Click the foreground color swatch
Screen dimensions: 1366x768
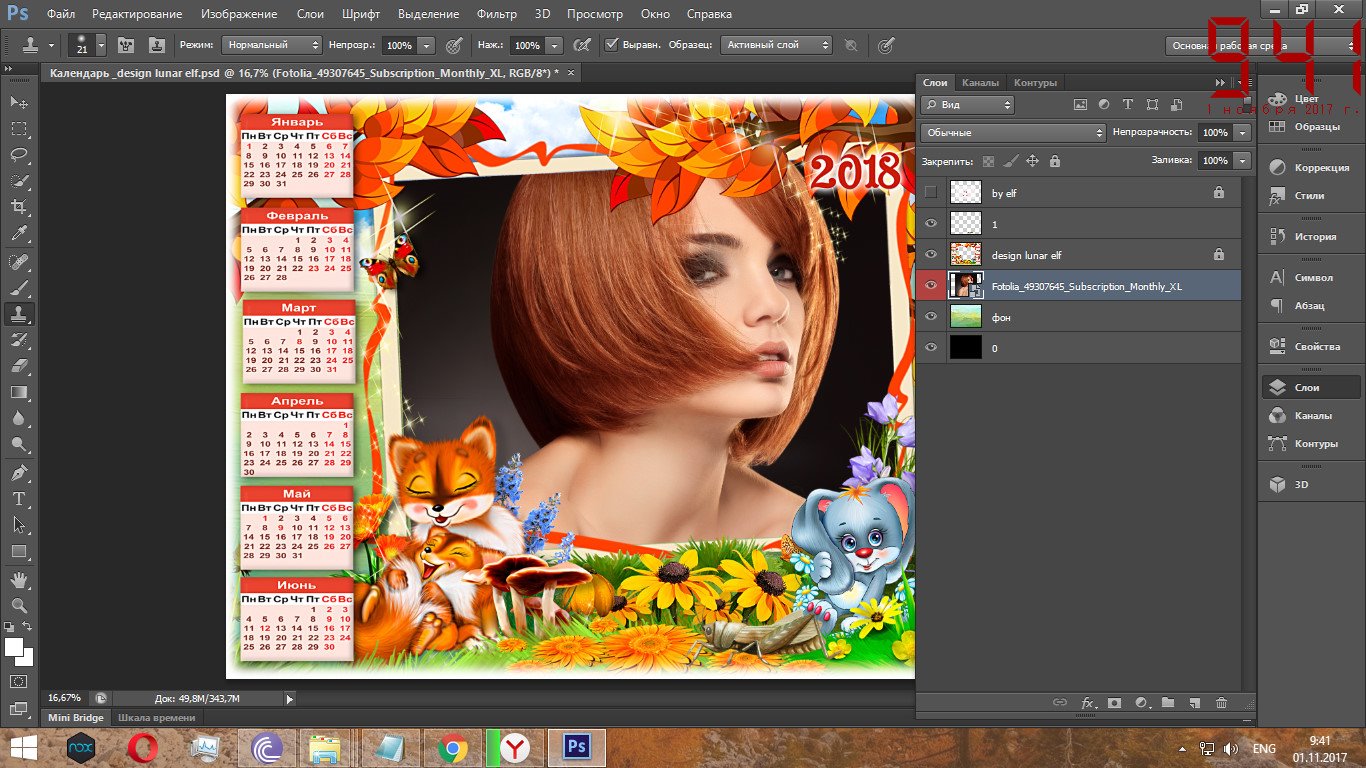tap(13, 647)
